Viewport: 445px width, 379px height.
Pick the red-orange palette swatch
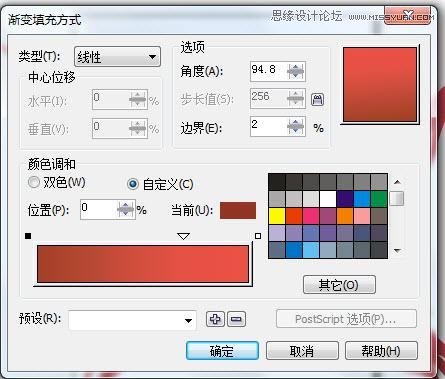294,216
